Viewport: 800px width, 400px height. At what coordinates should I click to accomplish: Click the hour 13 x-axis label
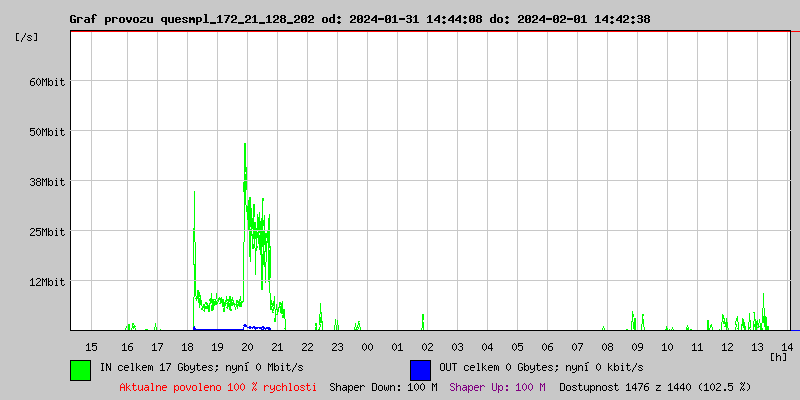757,346
